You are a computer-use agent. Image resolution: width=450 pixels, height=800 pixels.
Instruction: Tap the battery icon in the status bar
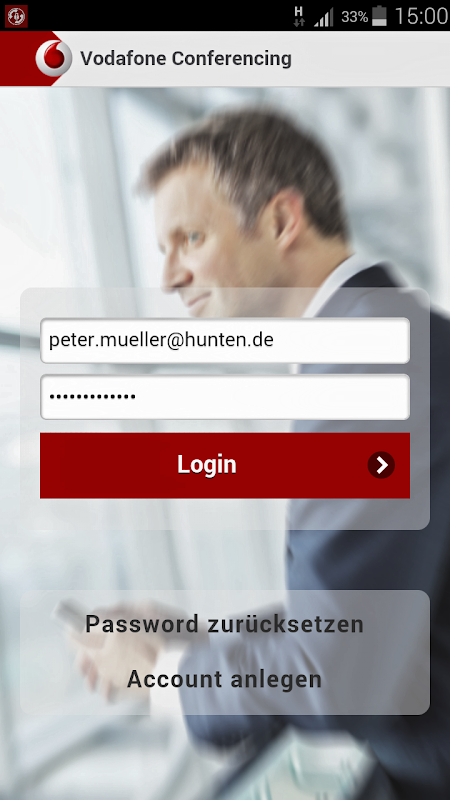[379, 16]
